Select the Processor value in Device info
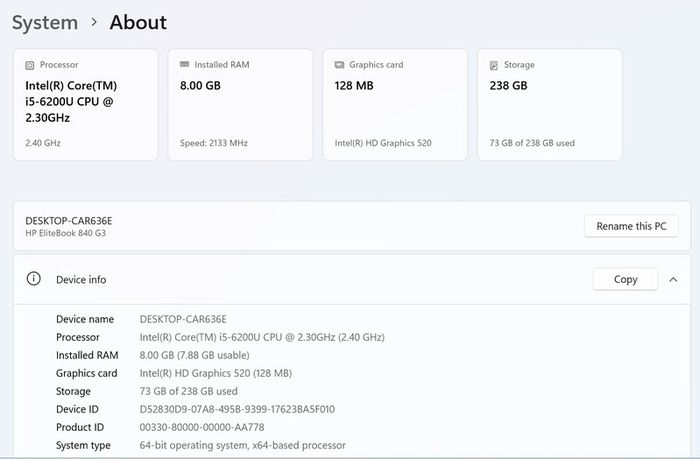Screen dimensions: 700x459 [262, 337]
